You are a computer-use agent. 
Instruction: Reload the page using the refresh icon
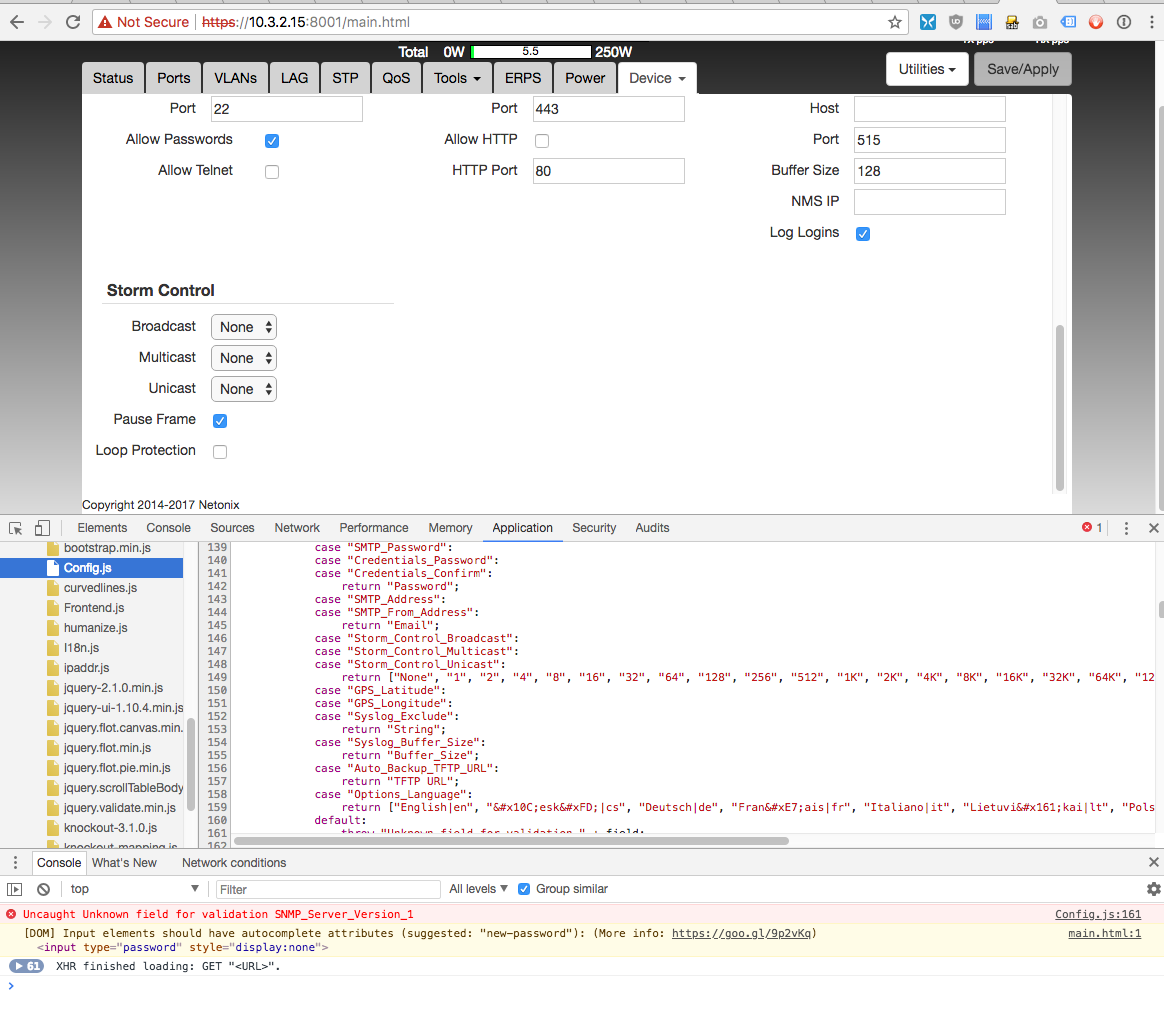point(73,22)
